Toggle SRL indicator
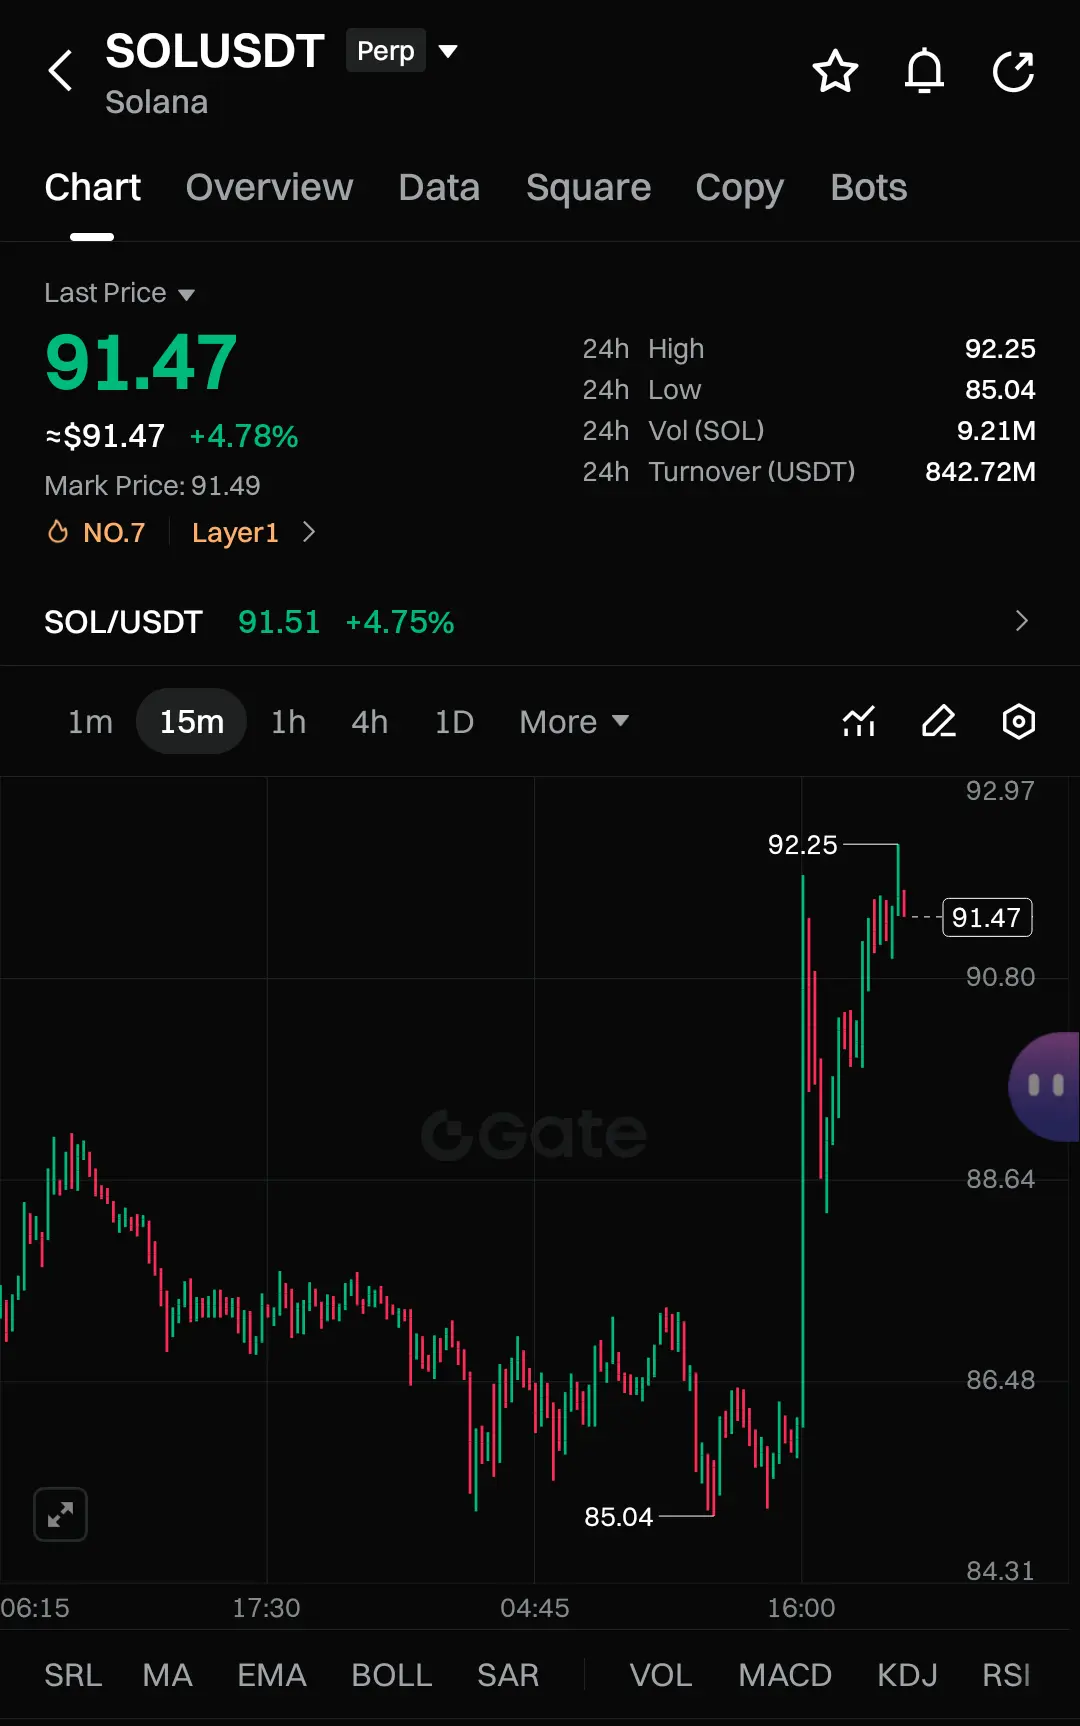 click(x=73, y=1675)
